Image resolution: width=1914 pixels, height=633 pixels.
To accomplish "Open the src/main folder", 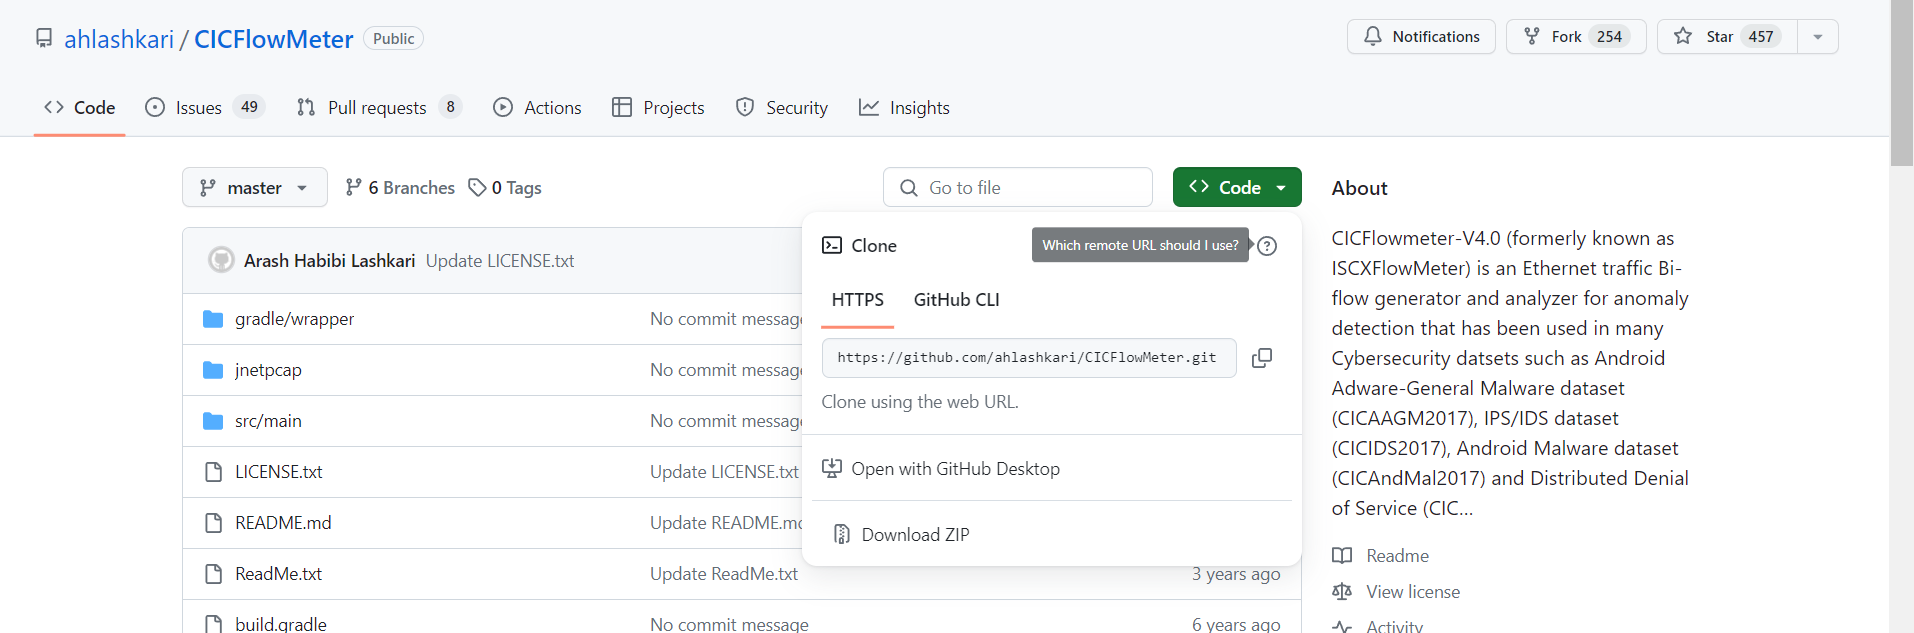I will pos(268,421).
